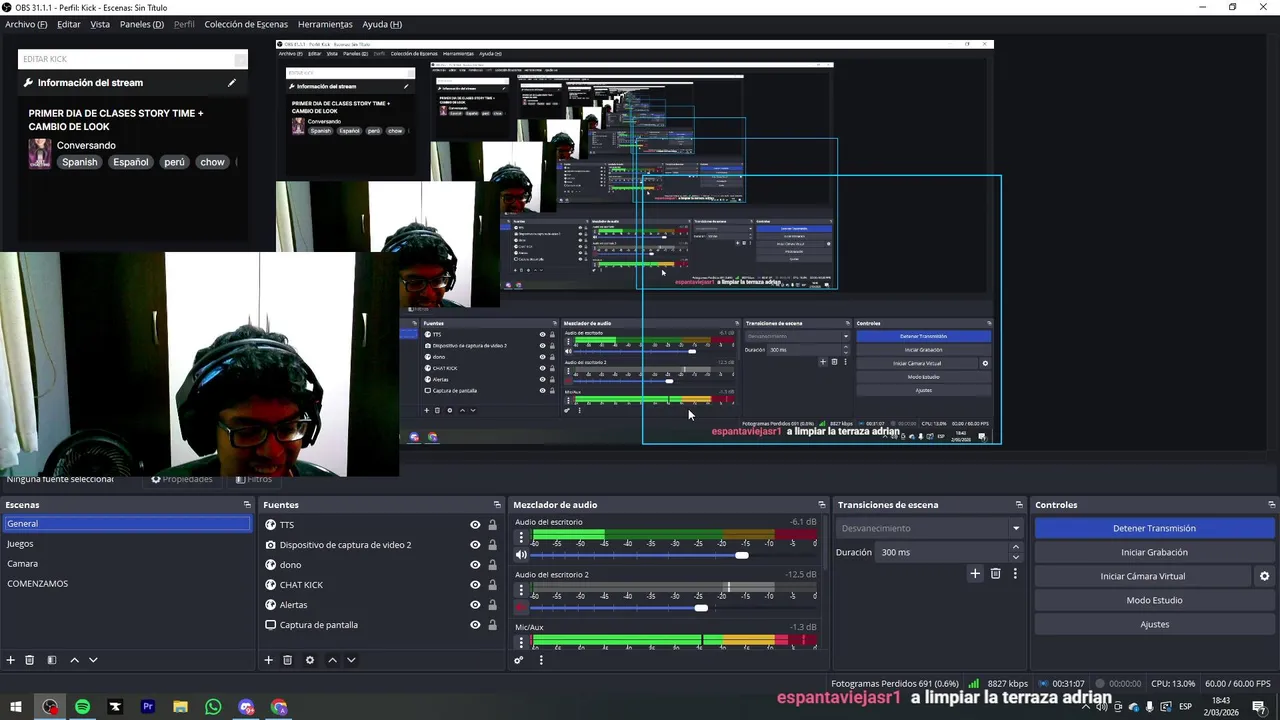Open the Vista menu

(x=100, y=24)
